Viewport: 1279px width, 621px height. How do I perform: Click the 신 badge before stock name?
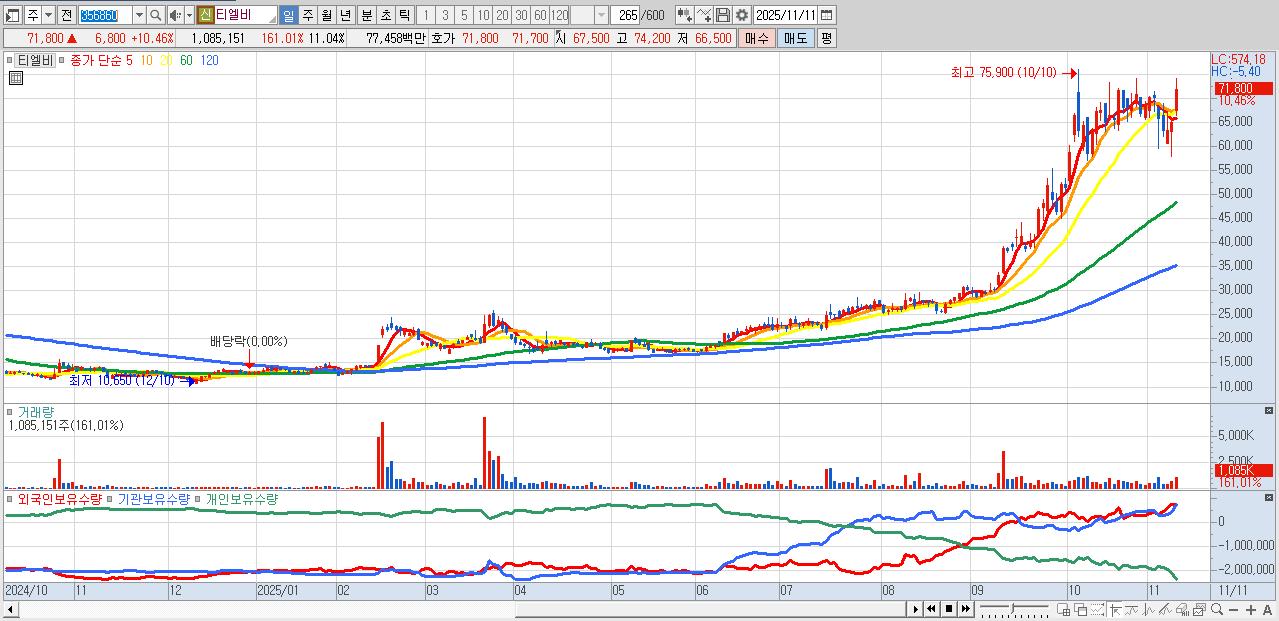pyautogui.click(x=205, y=15)
